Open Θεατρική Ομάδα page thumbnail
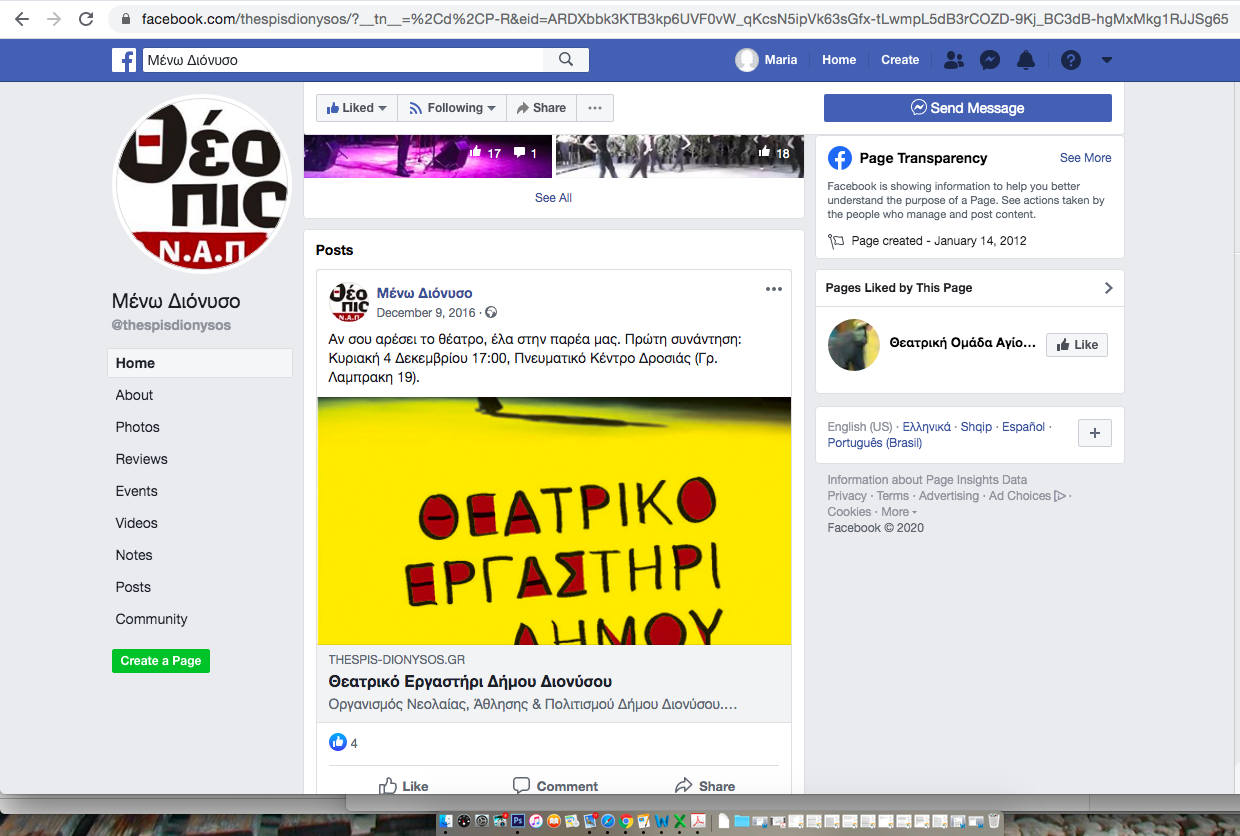The height and width of the screenshot is (836, 1240). pyautogui.click(x=854, y=345)
